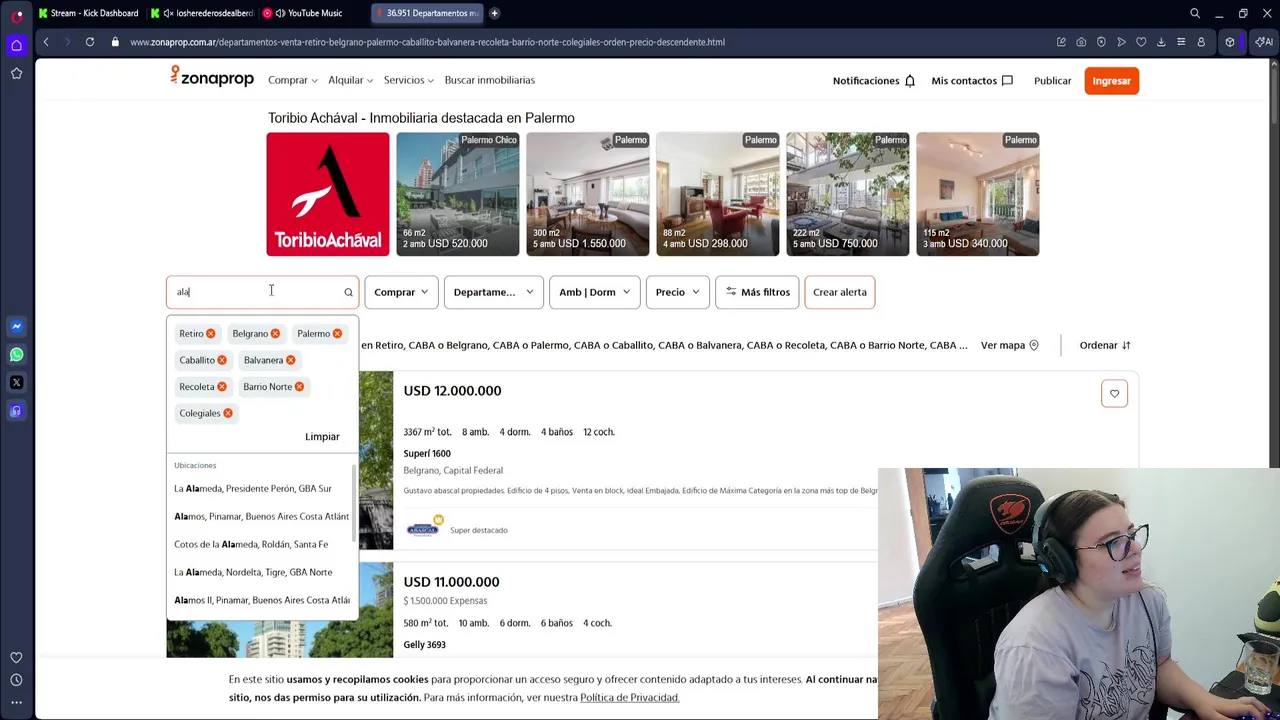Open the Palermo Chico USD 520.000 thumbnail

coord(458,194)
